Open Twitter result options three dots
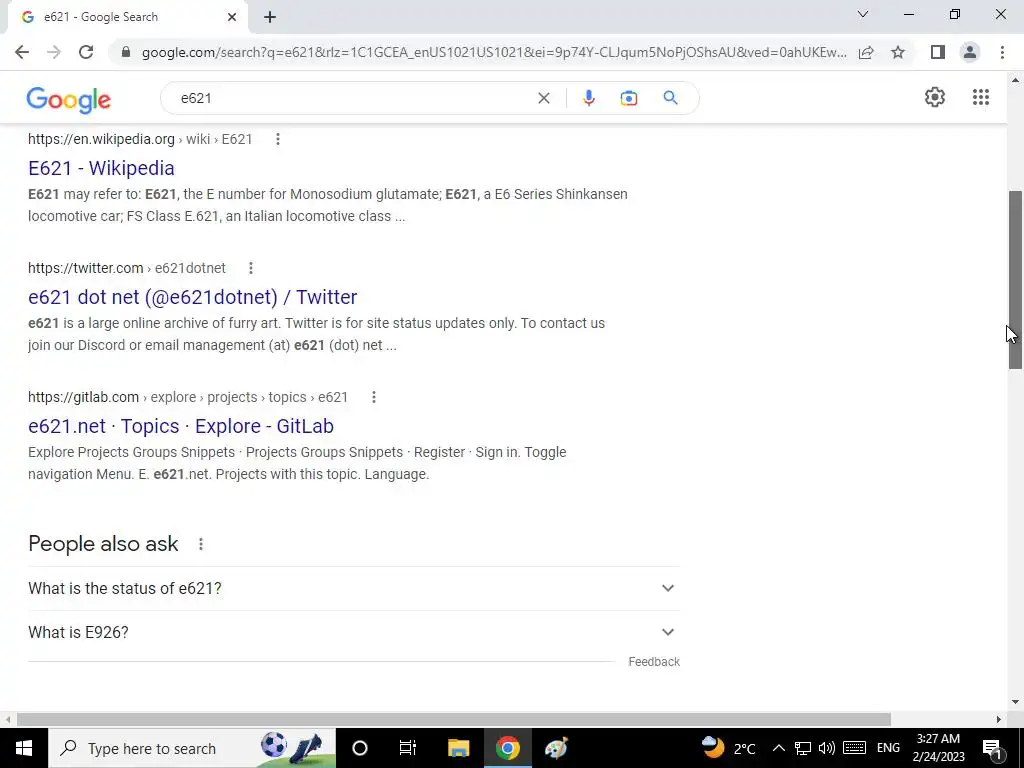 pos(251,268)
